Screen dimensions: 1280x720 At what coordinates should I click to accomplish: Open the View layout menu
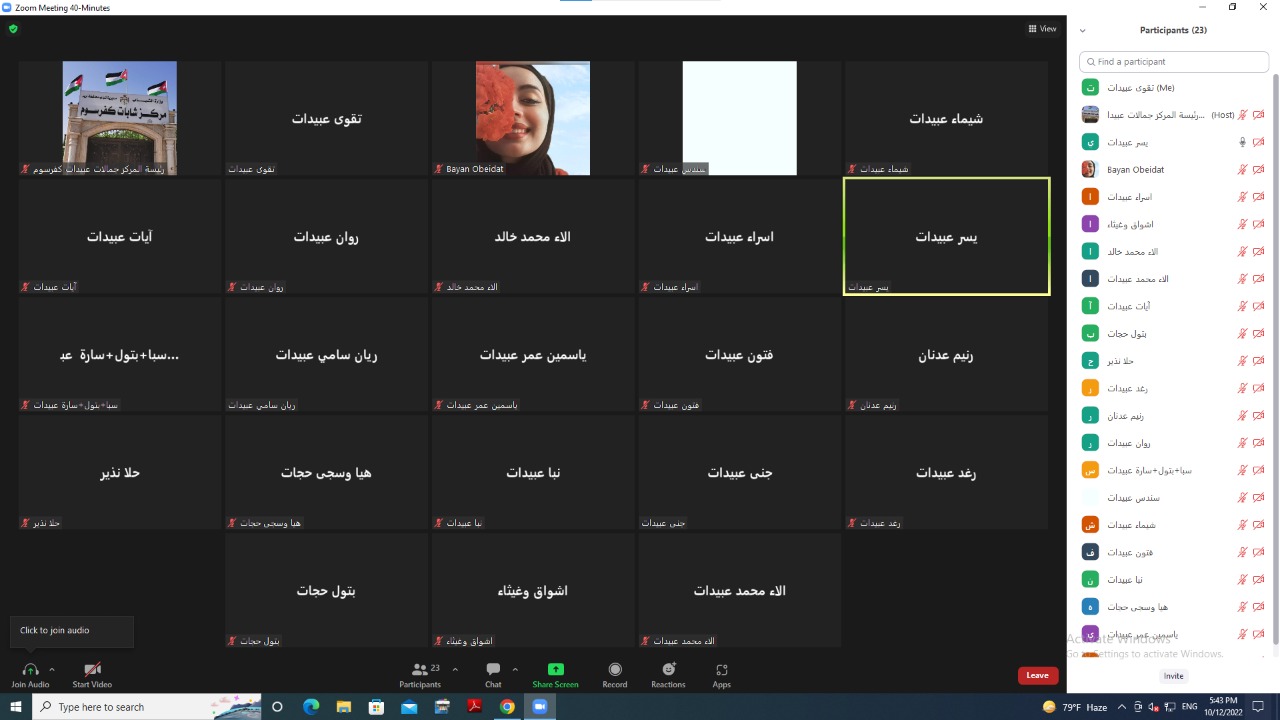click(1042, 29)
